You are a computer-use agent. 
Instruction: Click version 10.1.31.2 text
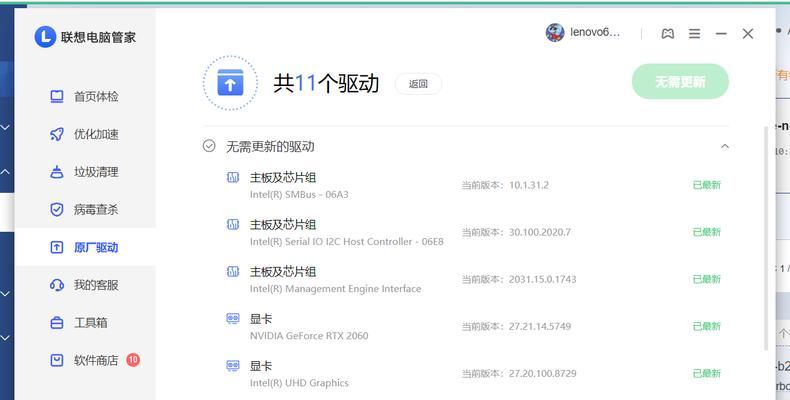(529, 185)
